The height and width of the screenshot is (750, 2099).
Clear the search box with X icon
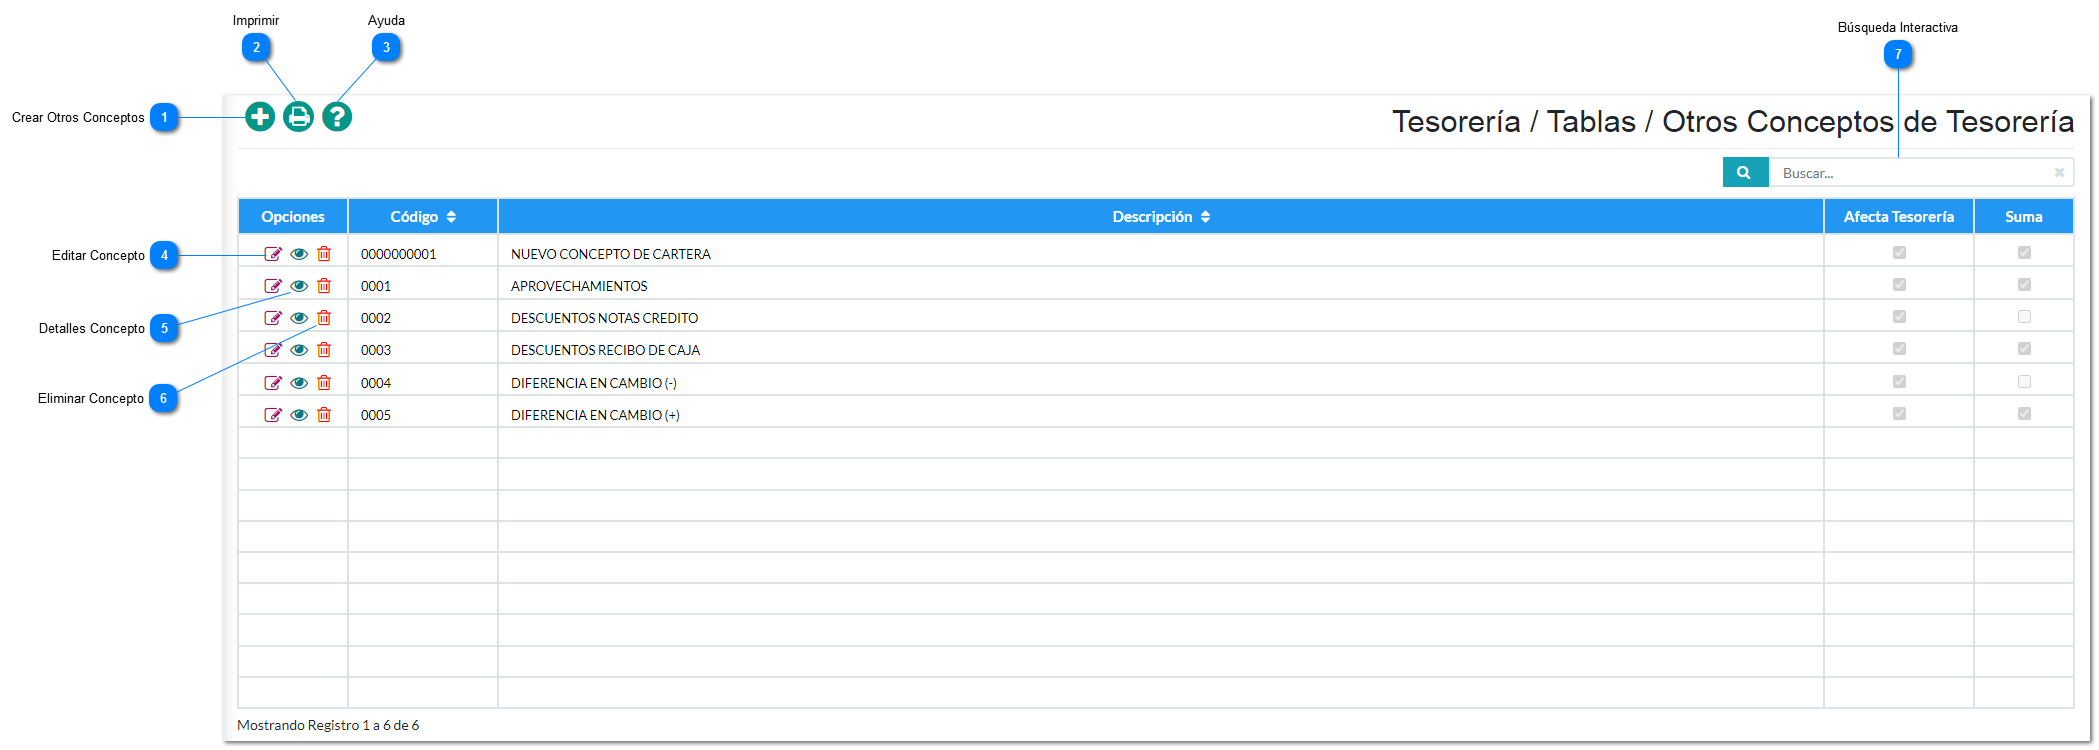pyautogui.click(x=2059, y=172)
